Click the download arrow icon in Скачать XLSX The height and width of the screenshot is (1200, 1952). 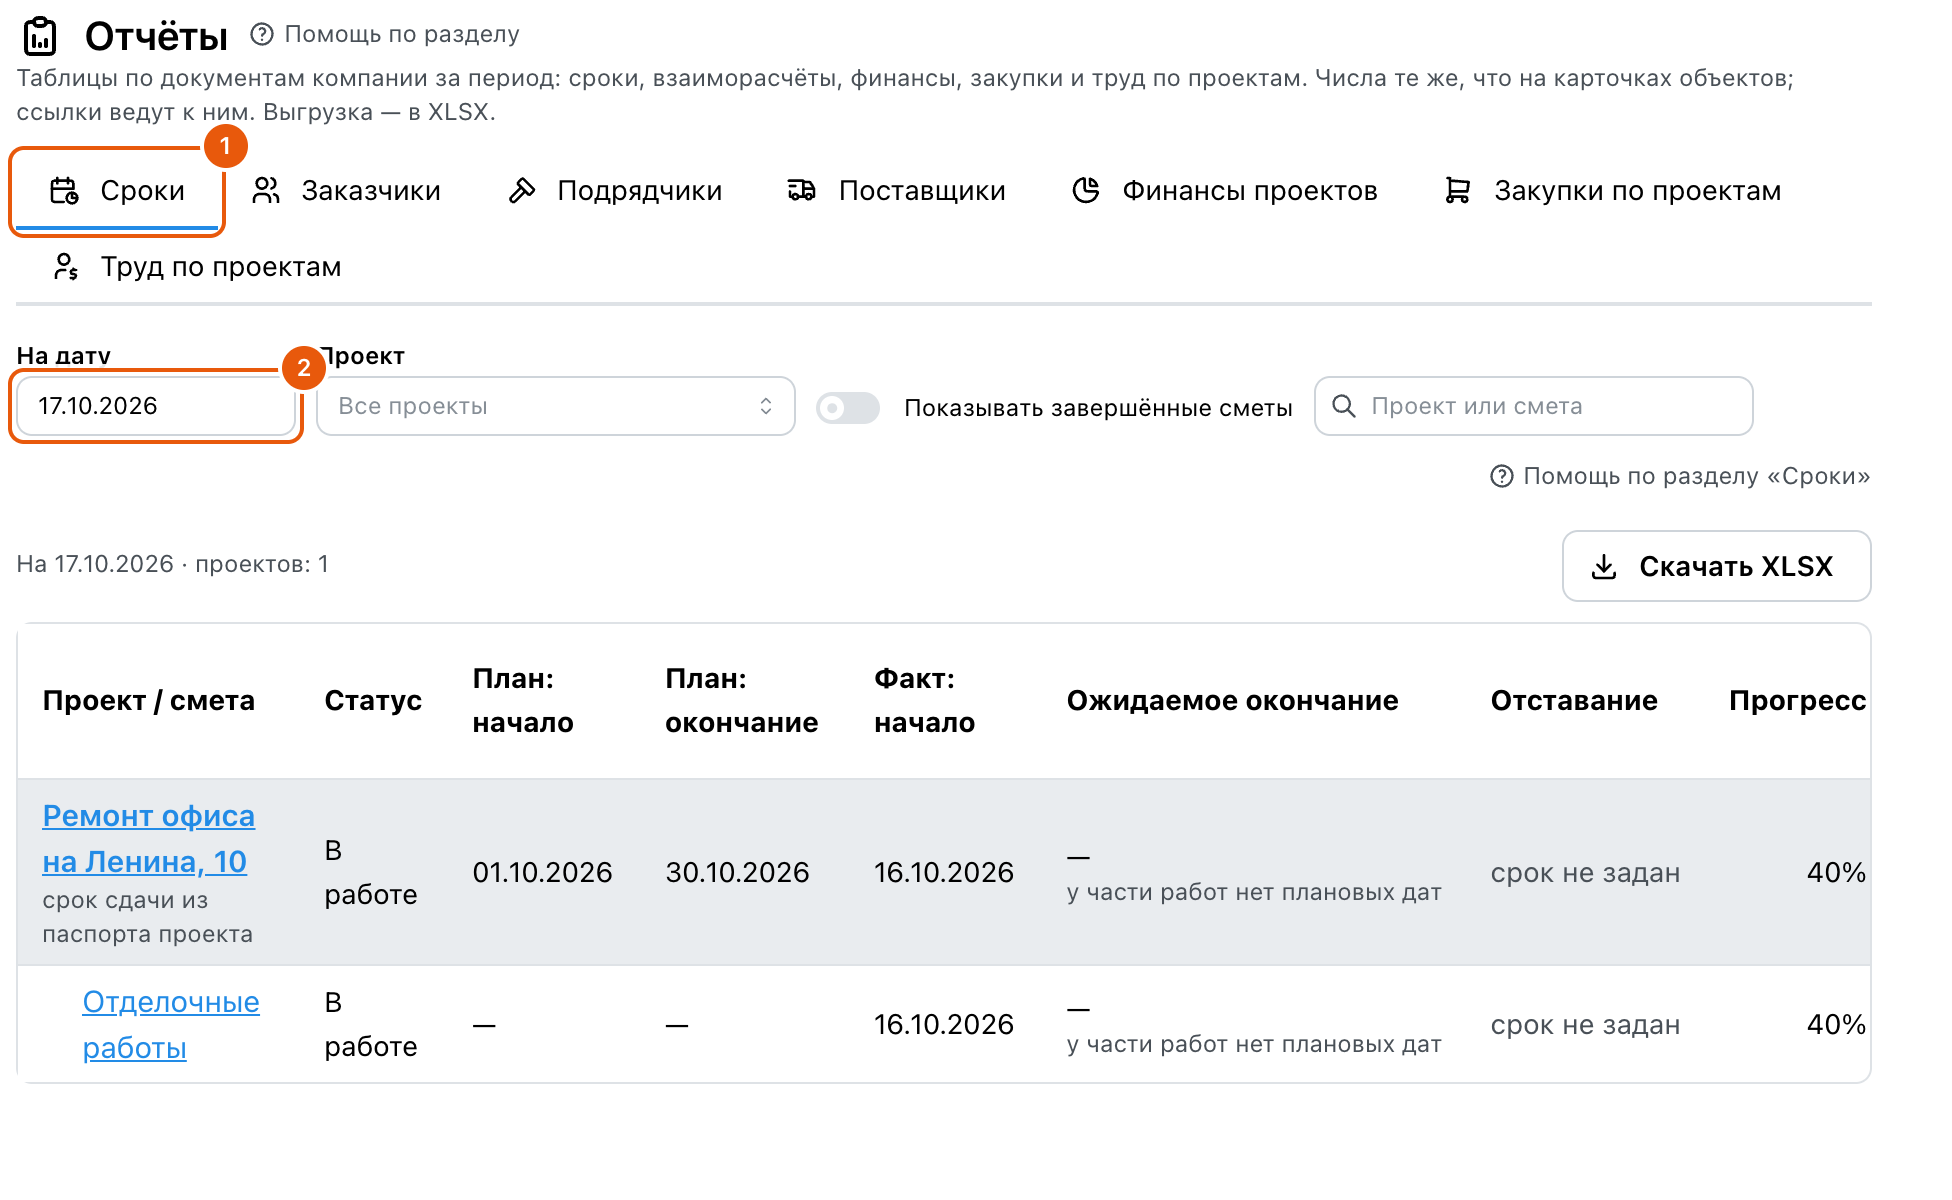[1604, 567]
